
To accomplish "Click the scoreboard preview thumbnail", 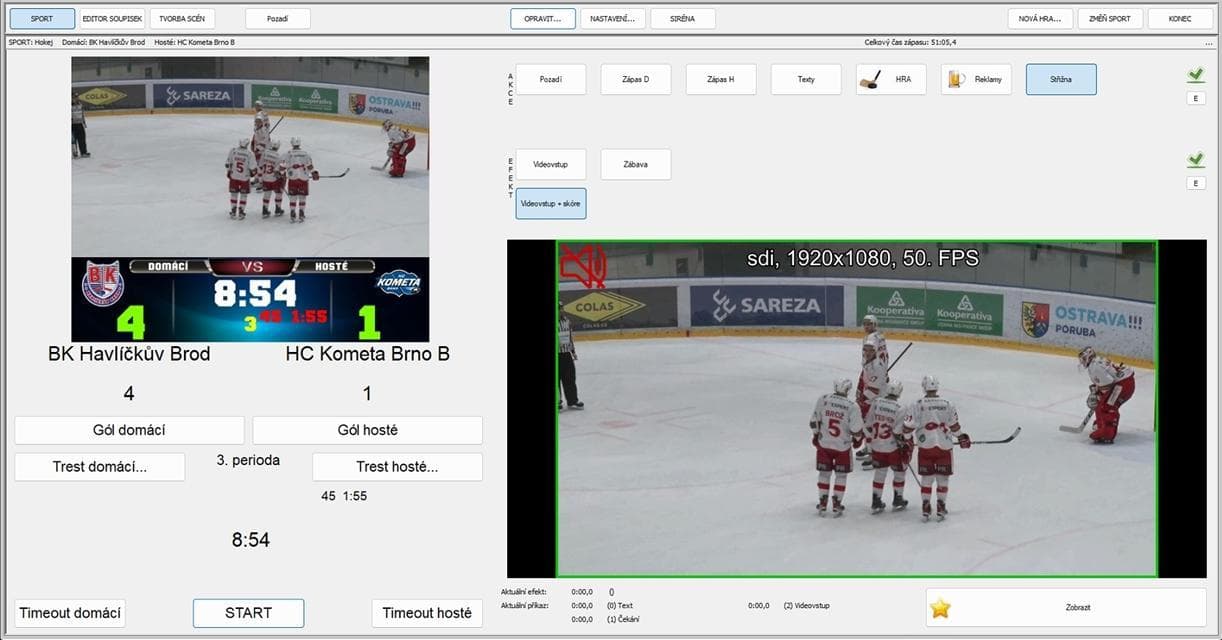I will pyautogui.click(x=250, y=199).
